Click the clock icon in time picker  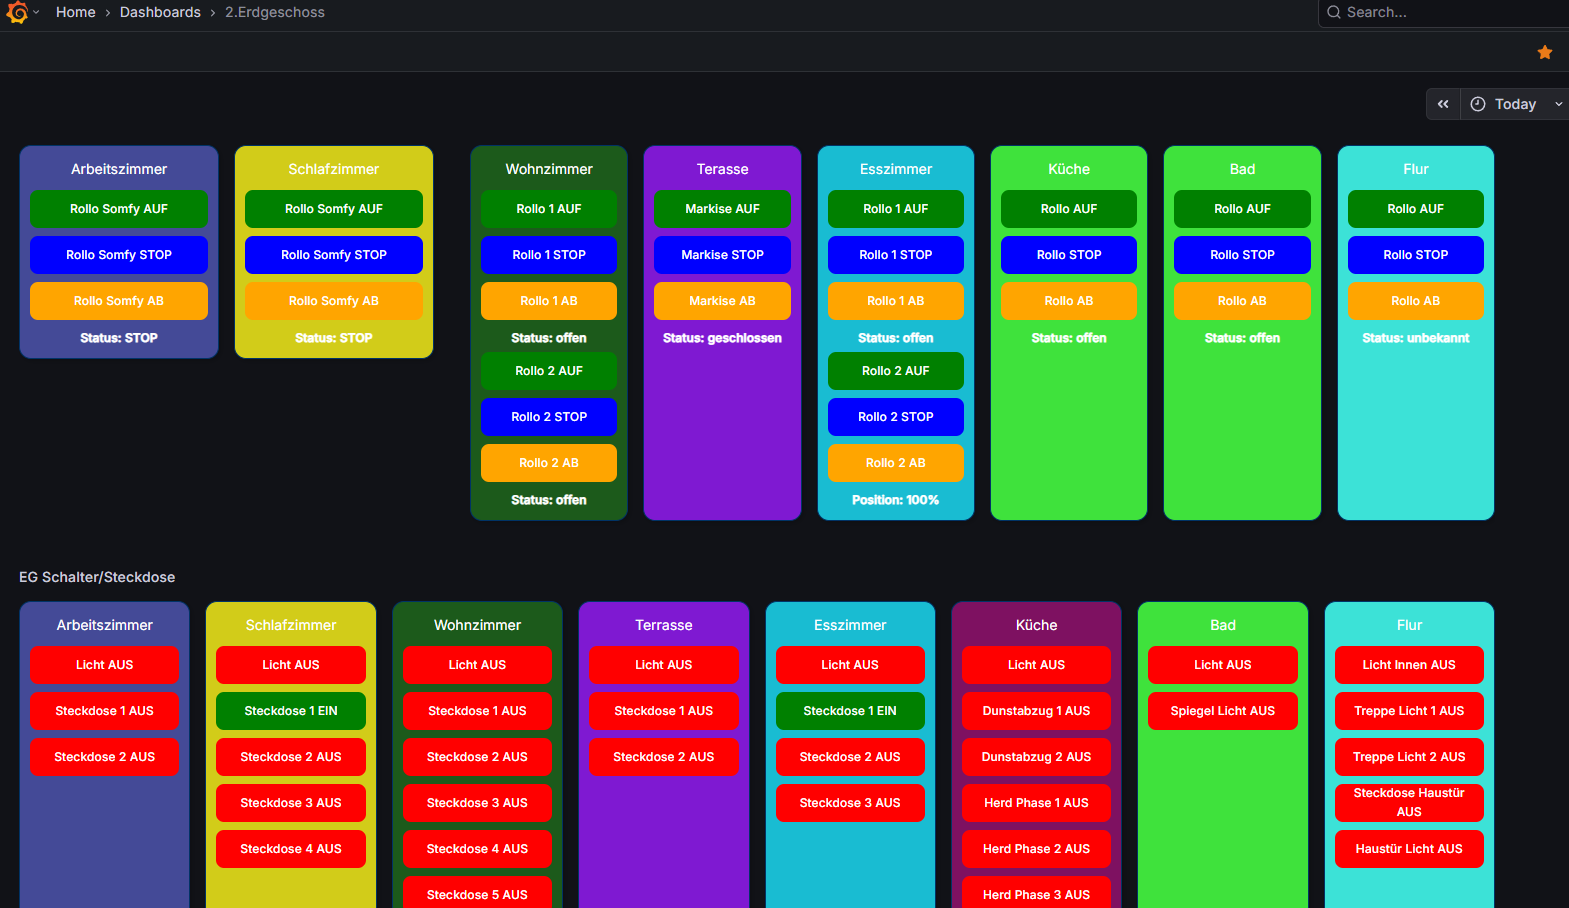pos(1478,104)
